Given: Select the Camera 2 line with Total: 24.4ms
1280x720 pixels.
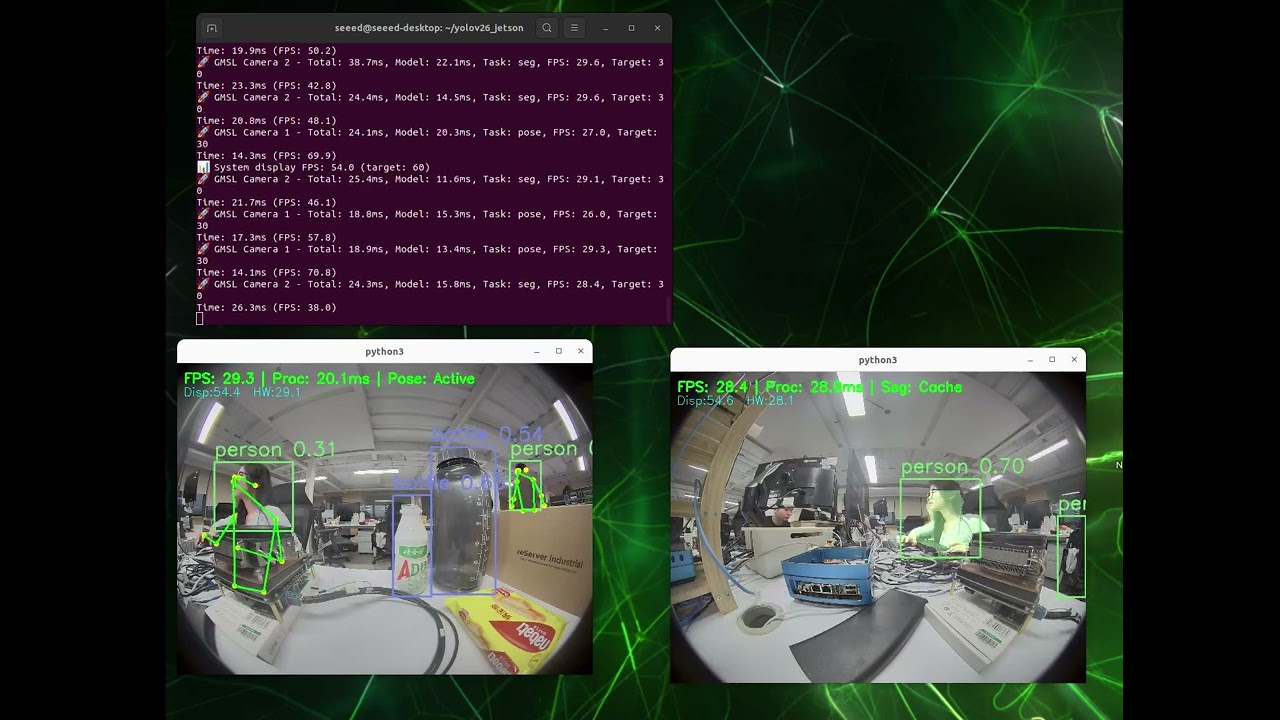Looking at the screenshot, I should [x=430, y=103].
